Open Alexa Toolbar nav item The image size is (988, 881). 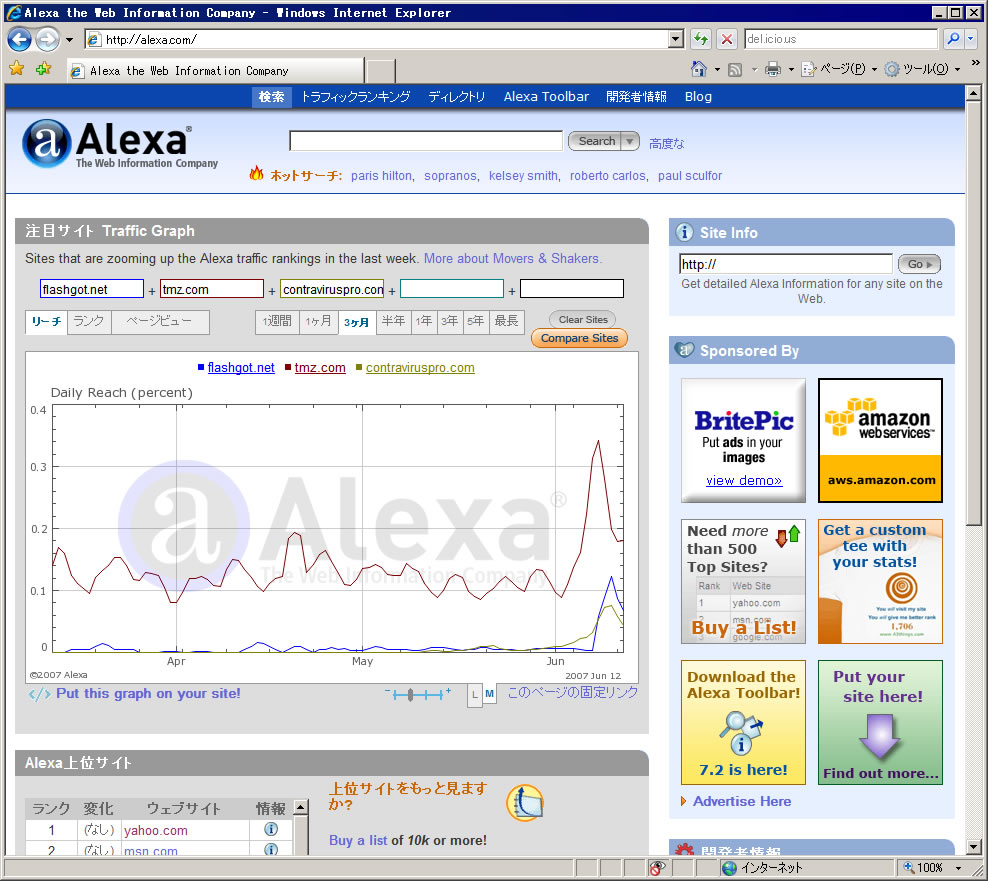[x=546, y=97]
